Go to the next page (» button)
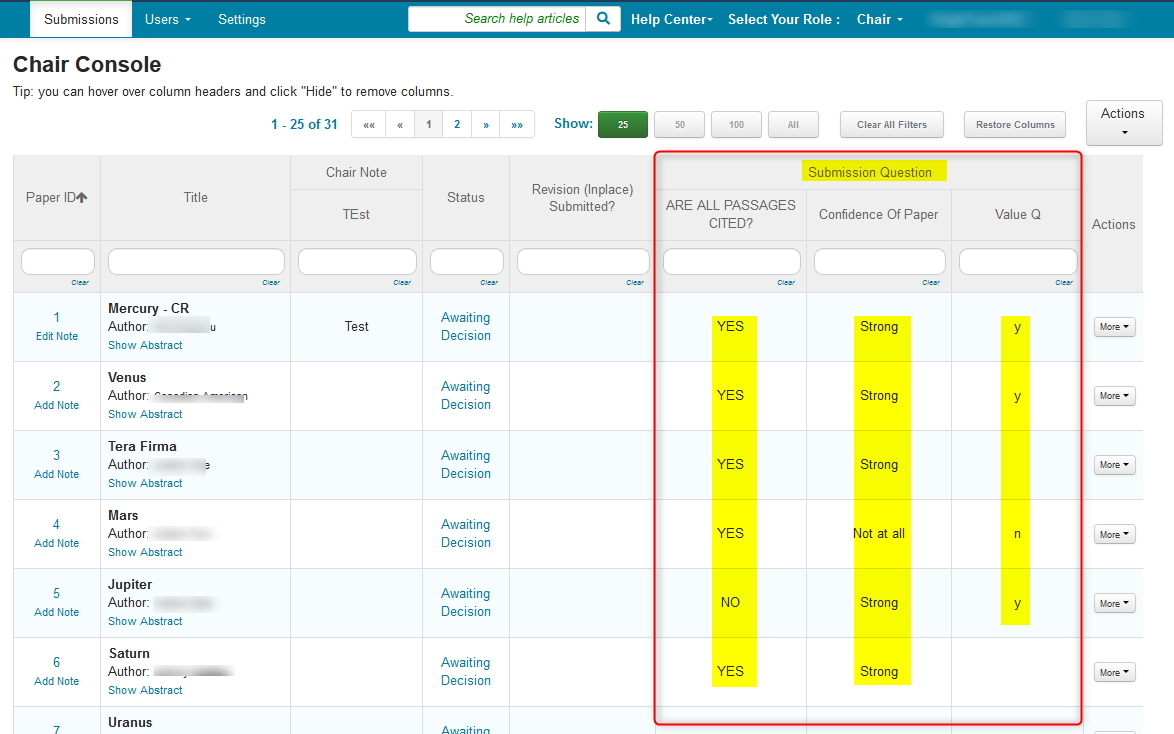 pos(486,124)
